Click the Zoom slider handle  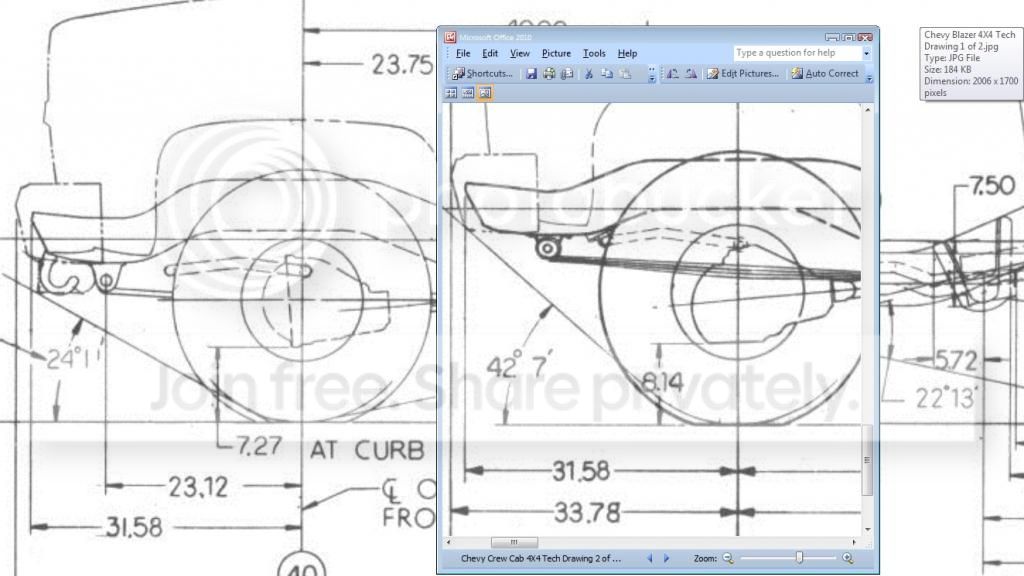(x=799, y=558)
